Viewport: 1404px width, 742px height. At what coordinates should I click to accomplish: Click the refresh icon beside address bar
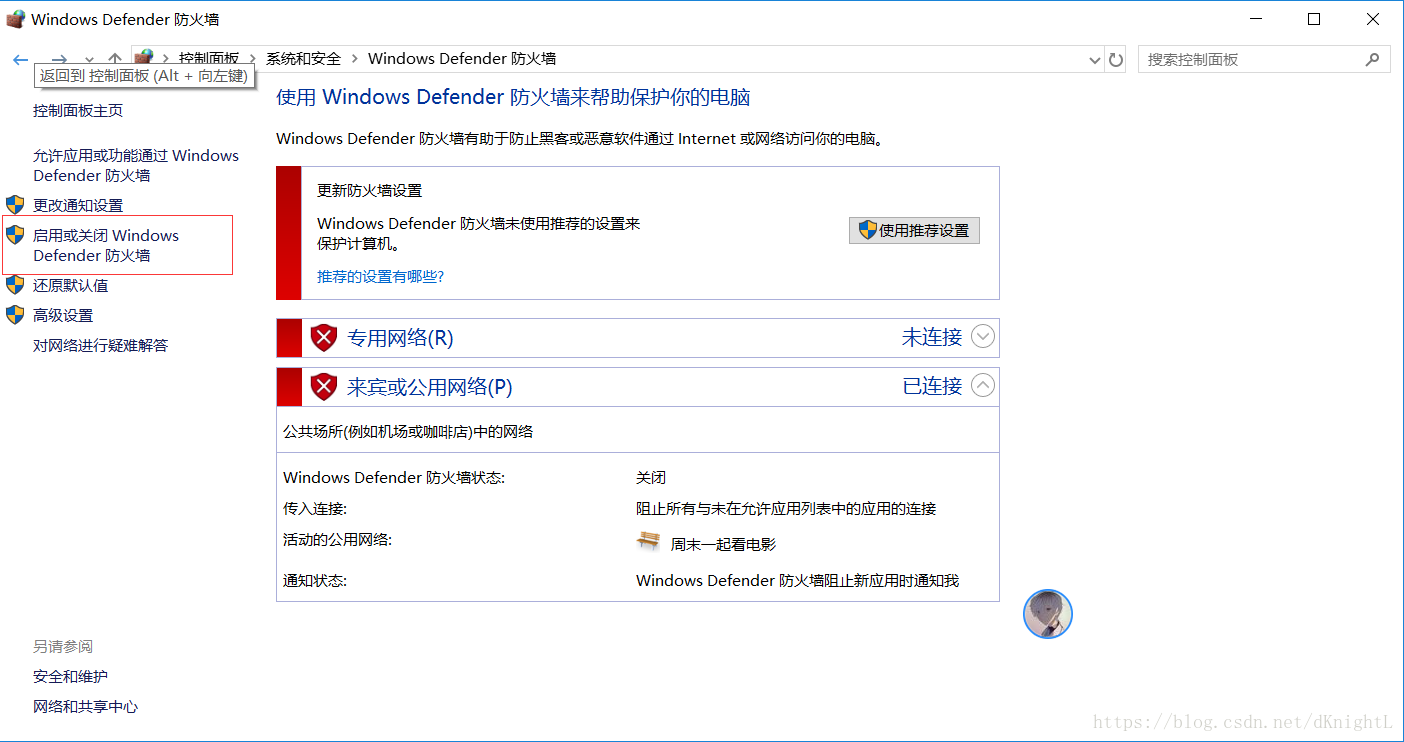1116,60
